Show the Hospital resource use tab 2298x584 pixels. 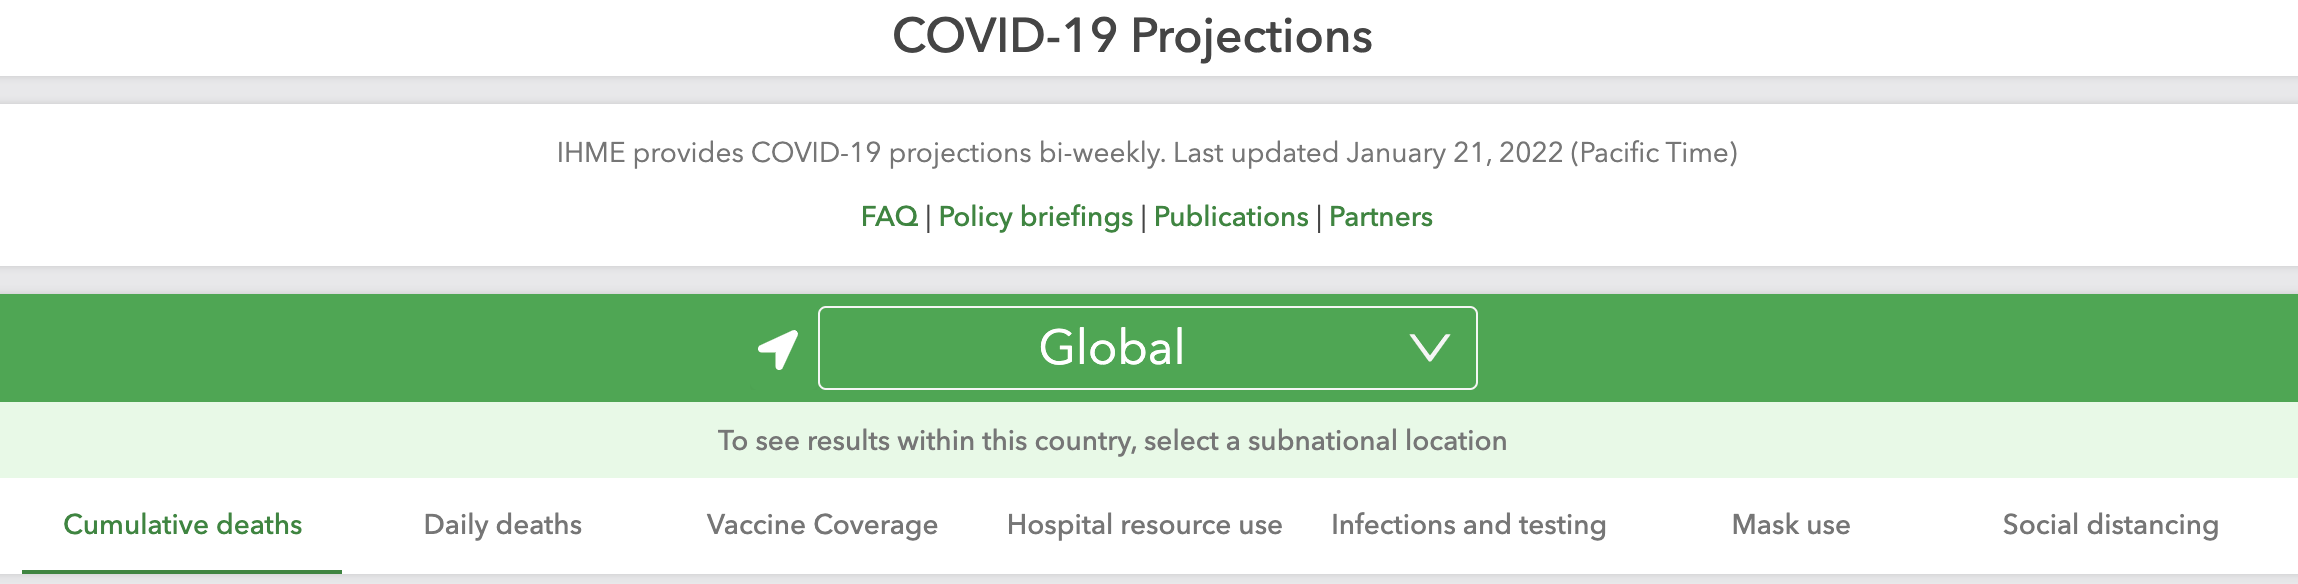pos(1144,525)
